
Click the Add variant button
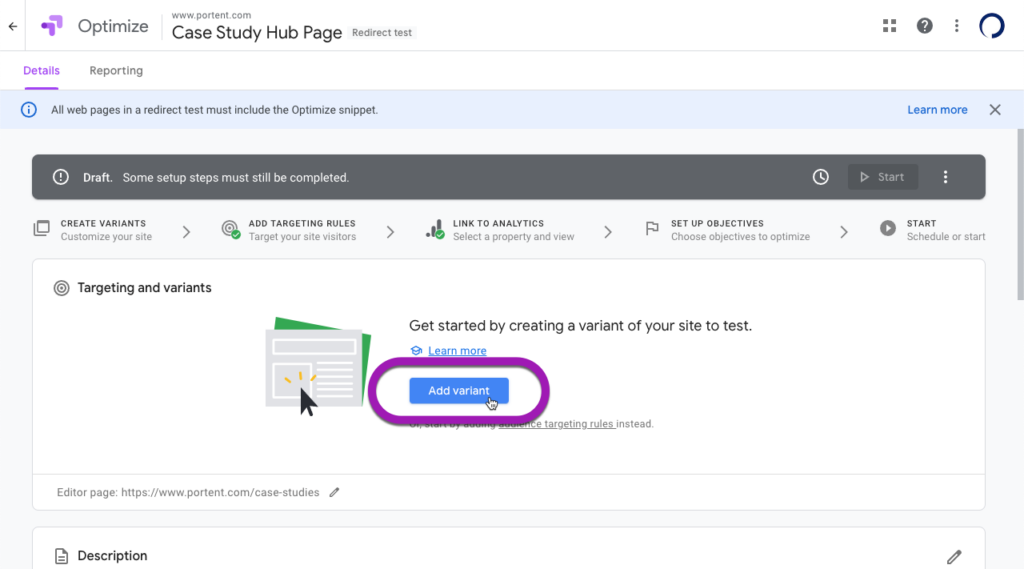pos(458,391)
